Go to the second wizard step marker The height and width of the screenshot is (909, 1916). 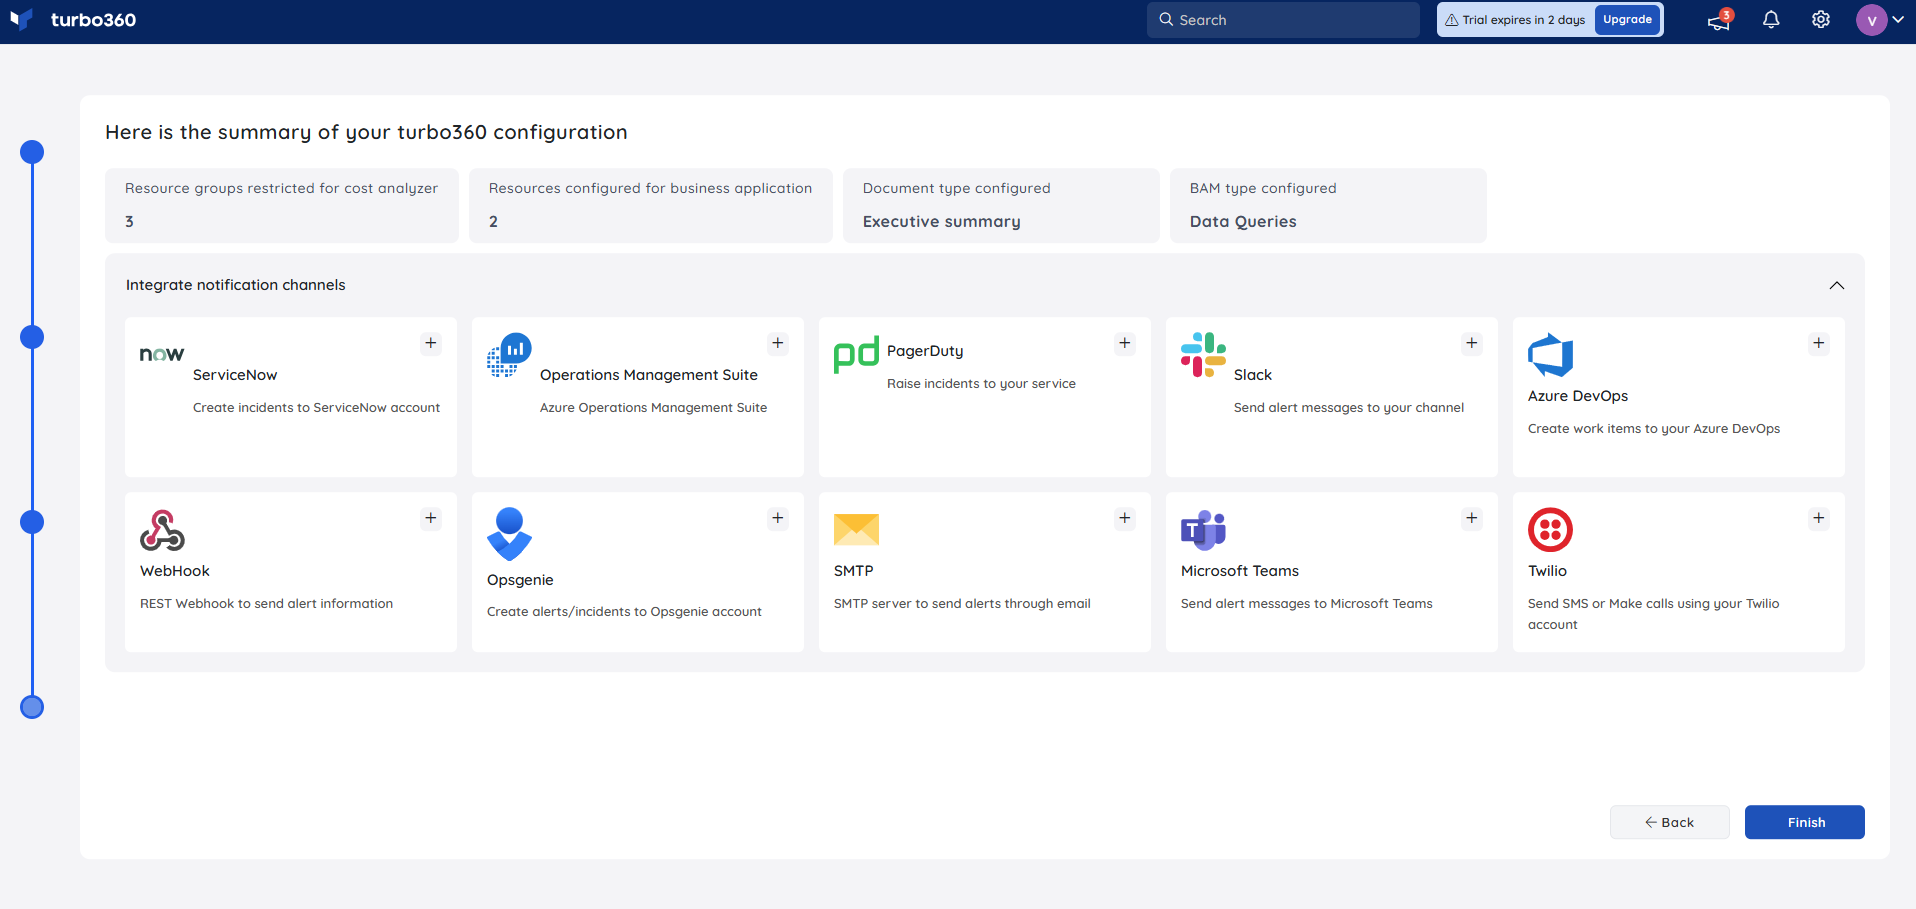(32, 337)
